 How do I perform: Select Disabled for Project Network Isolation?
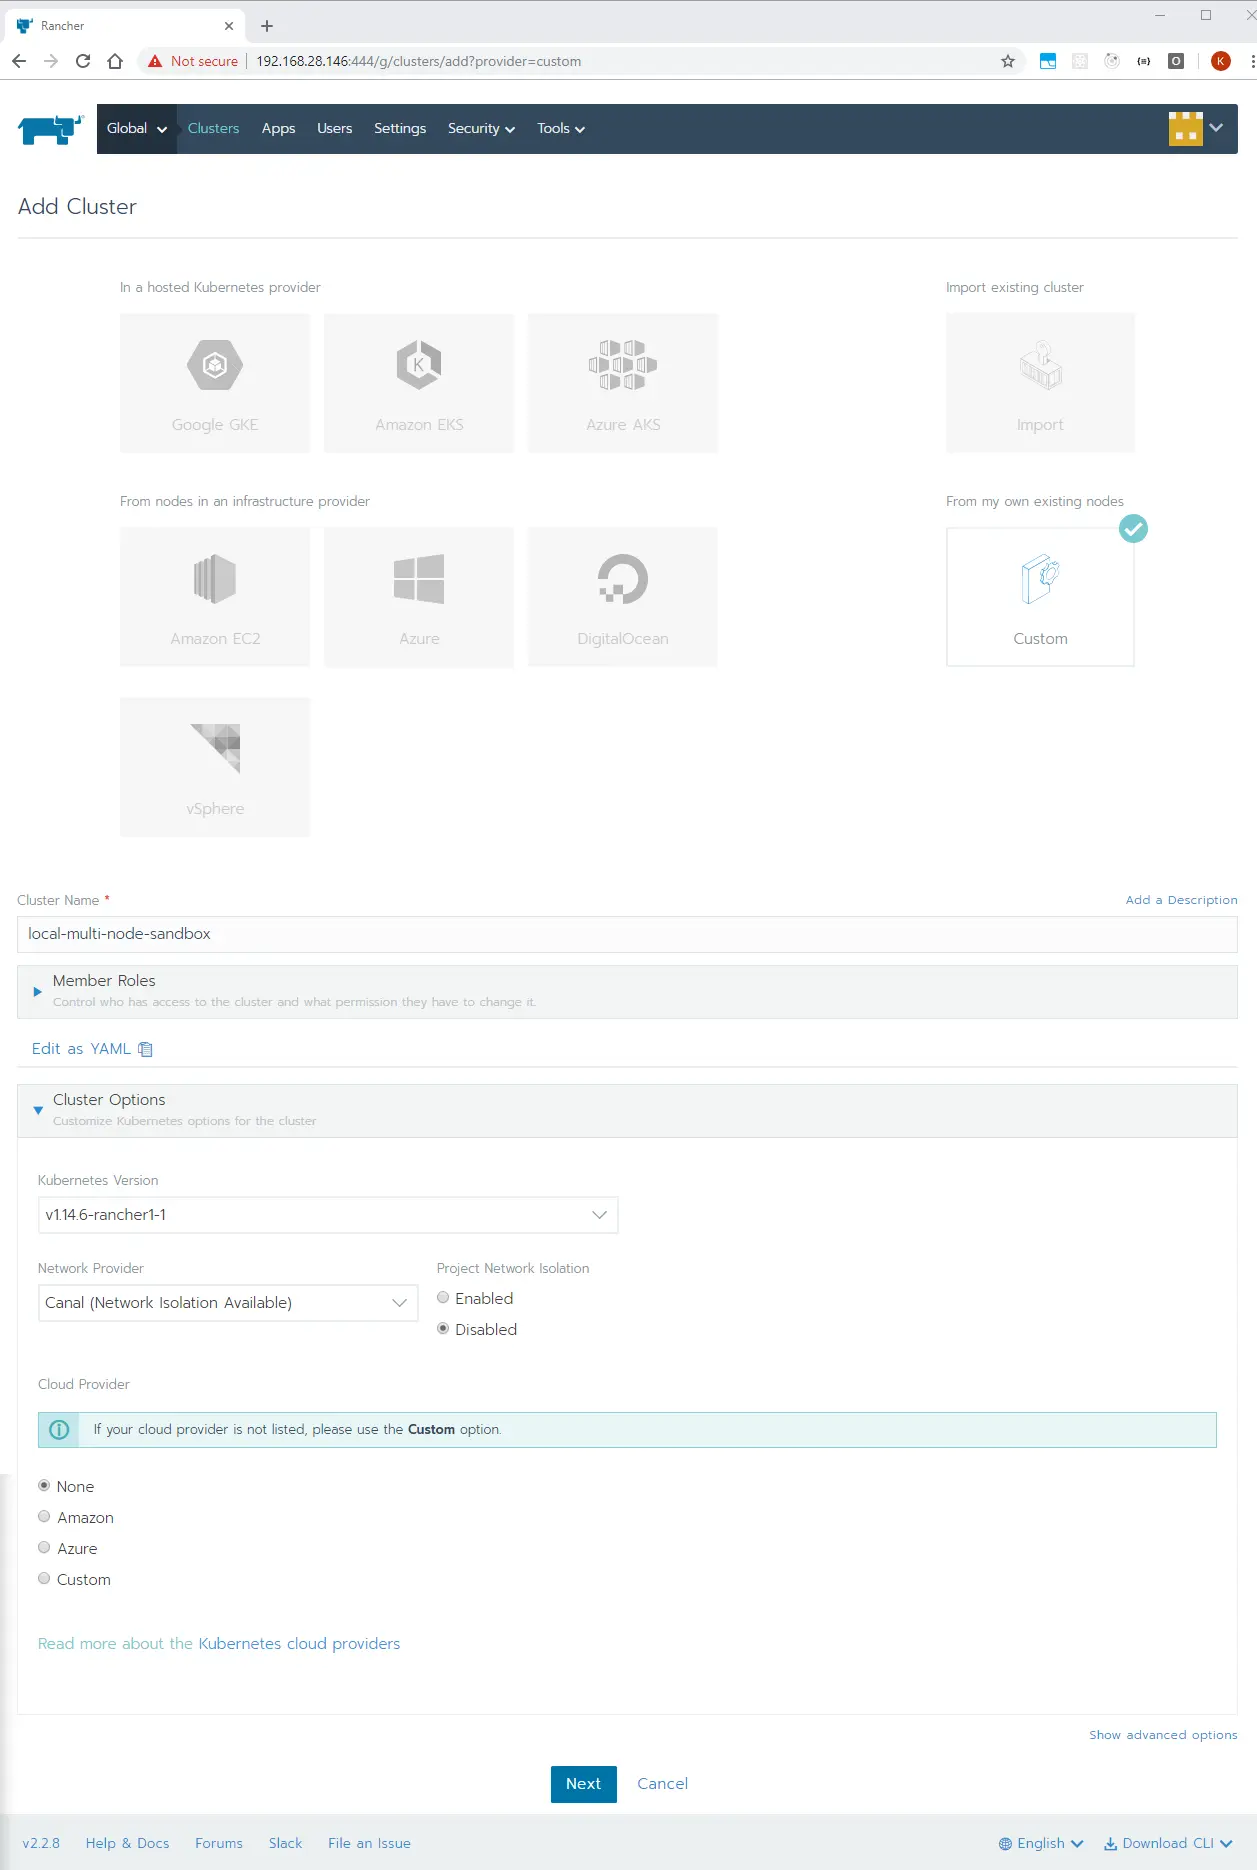pos(443,1329)
